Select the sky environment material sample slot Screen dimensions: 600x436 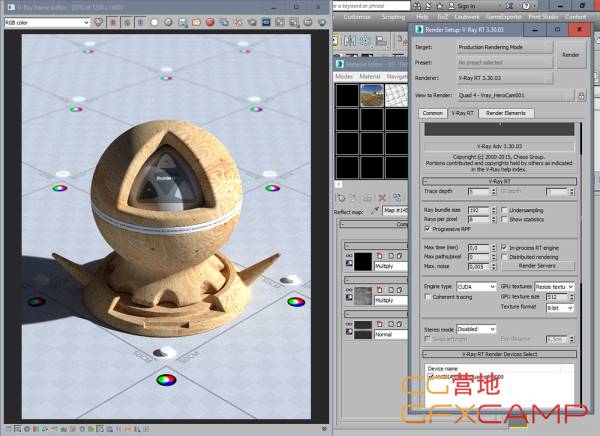pyautogui.click(x=372, y=95)
